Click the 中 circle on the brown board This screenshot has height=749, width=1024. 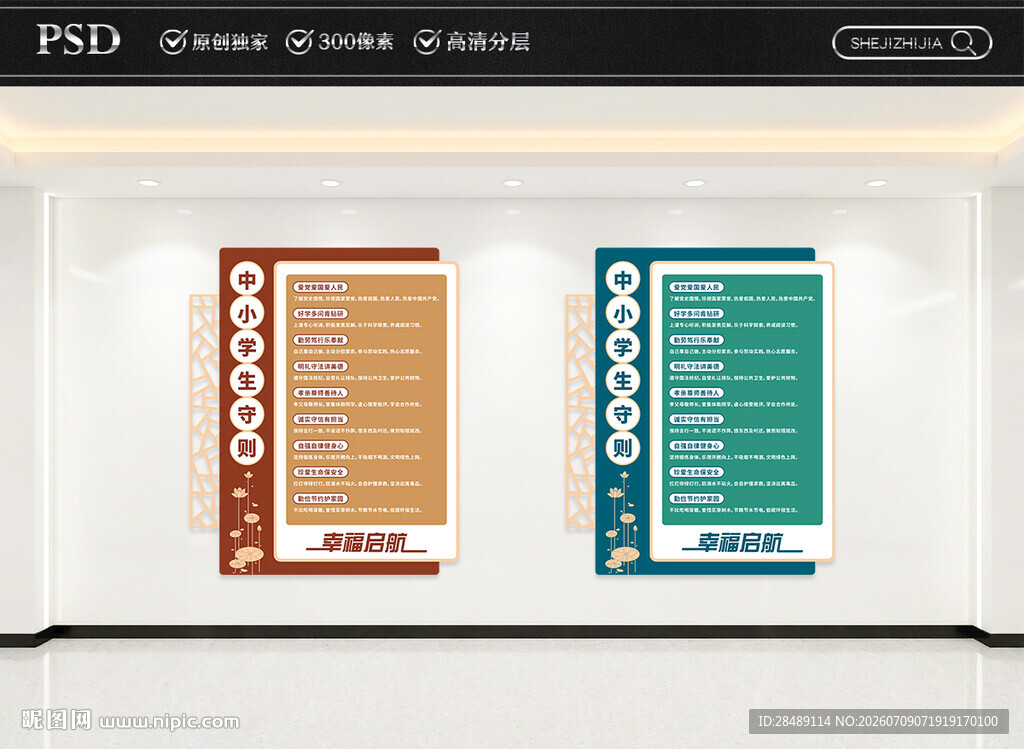coord(247,280)
